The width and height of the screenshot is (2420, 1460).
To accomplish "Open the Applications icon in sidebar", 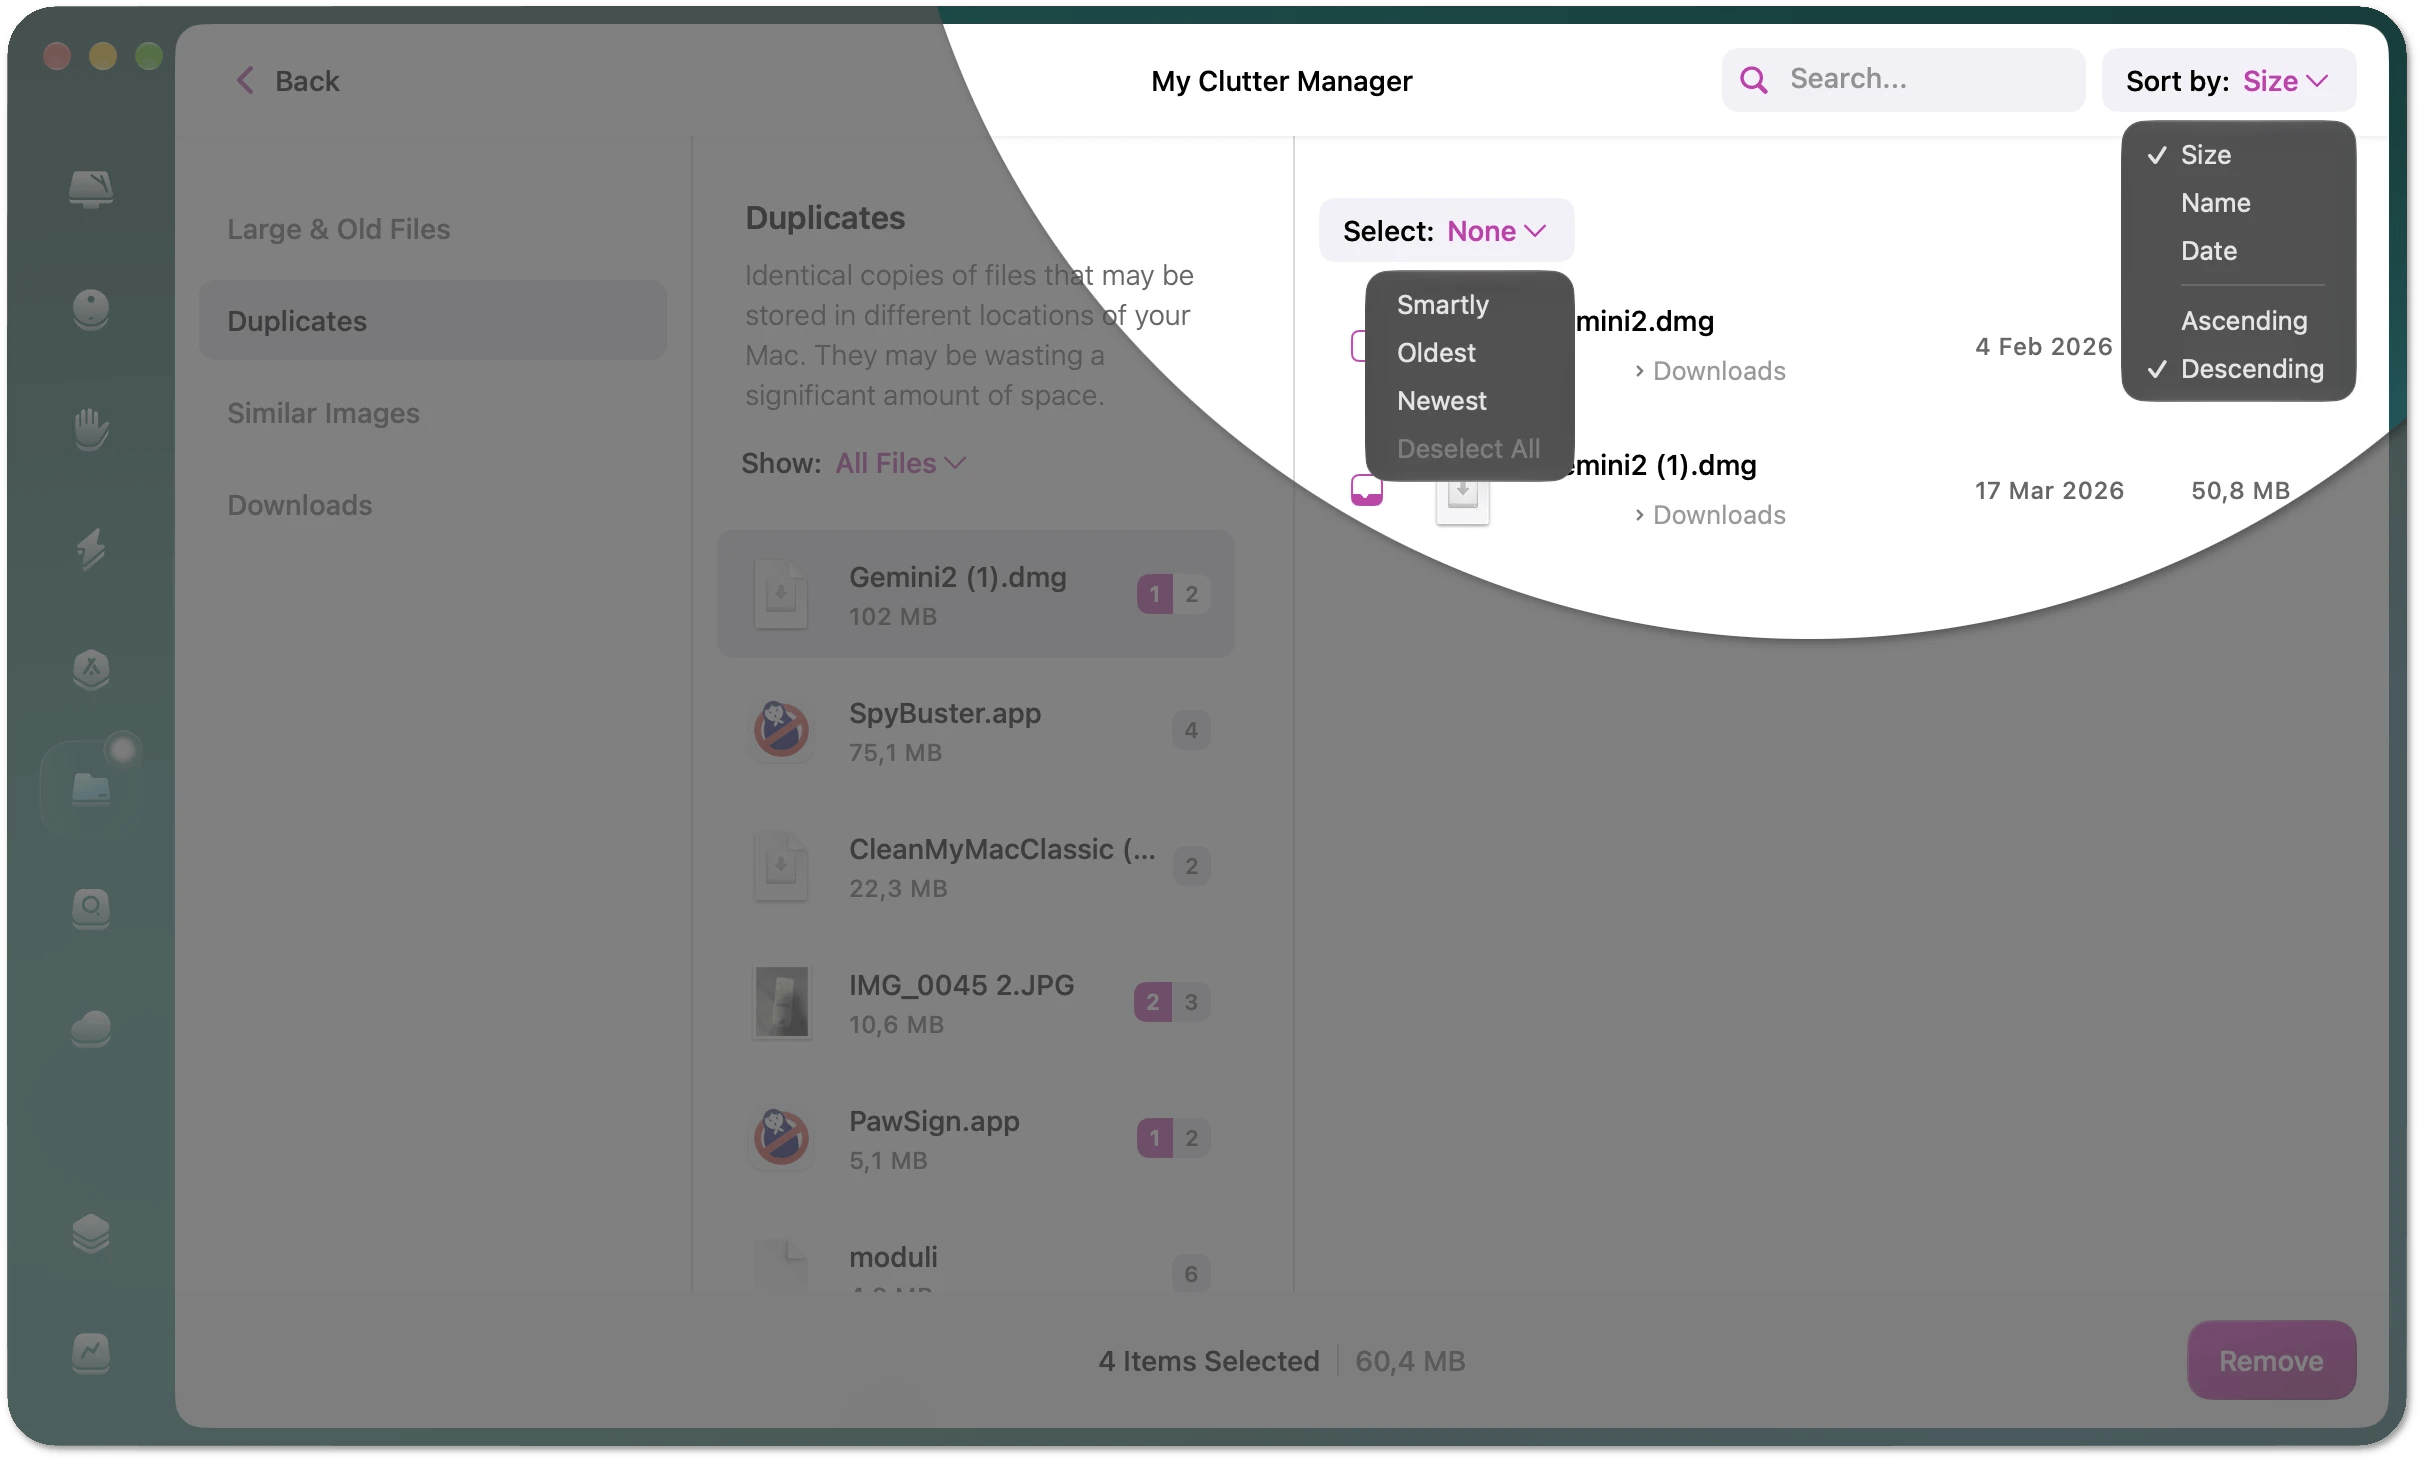I will pos(91,669).
